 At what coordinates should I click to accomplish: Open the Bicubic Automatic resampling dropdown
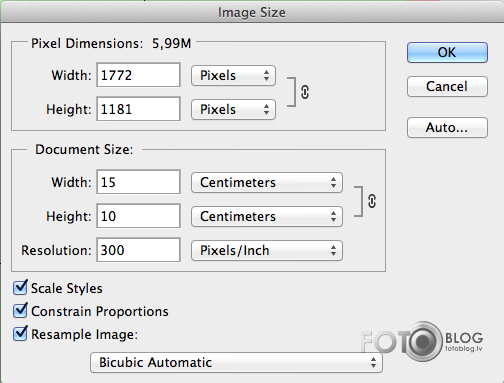[236, 363]
